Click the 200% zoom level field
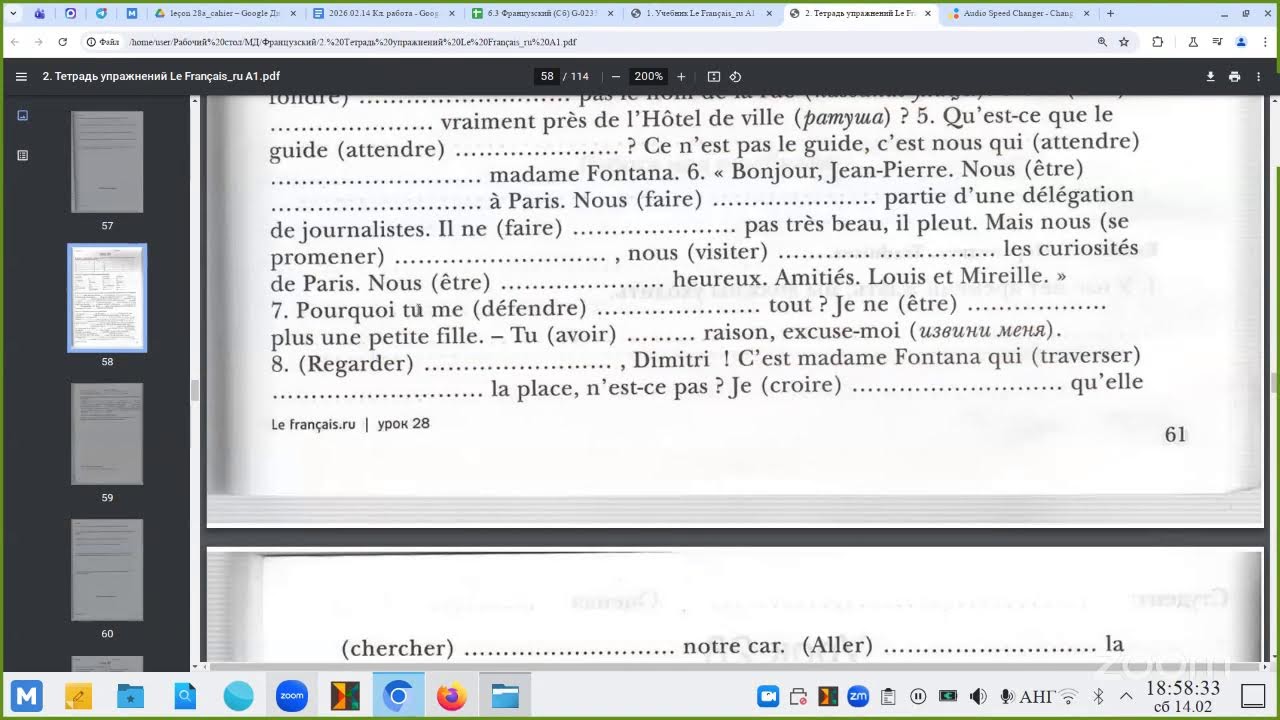Screen dimensions: 1280x720 coord(648,76)
